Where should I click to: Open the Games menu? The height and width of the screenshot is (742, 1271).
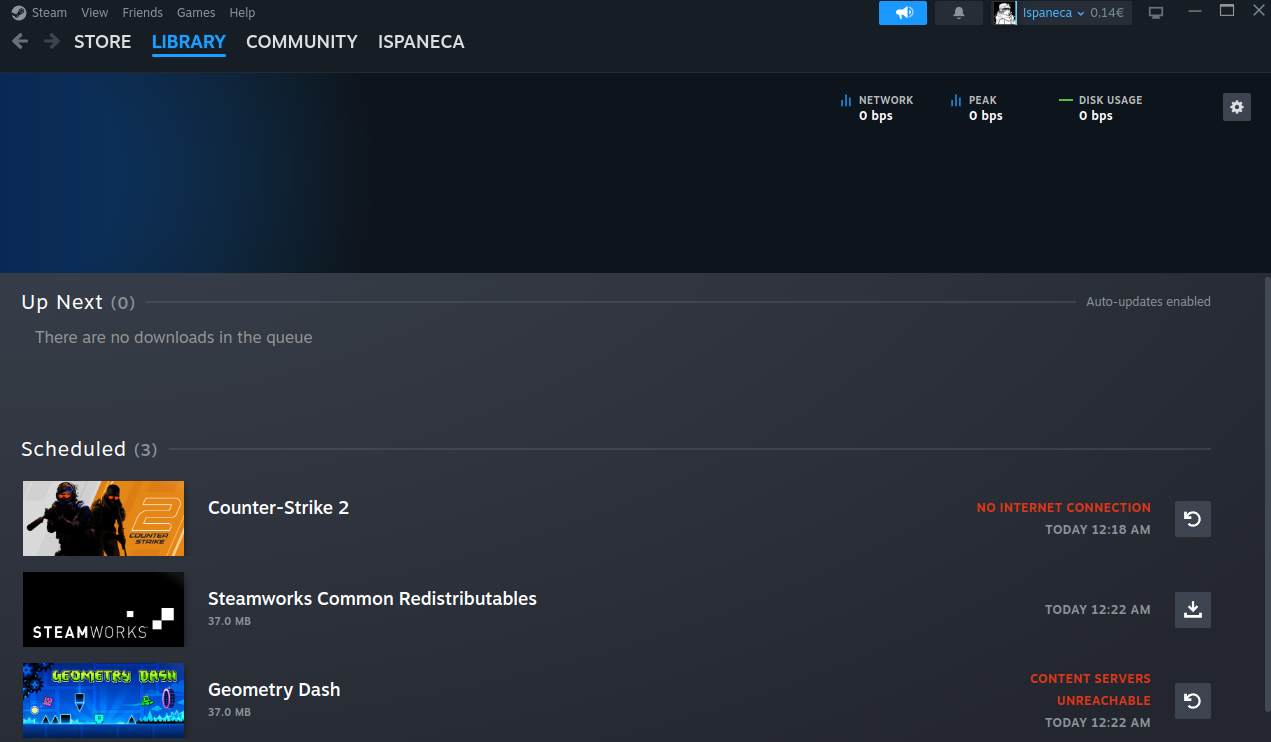196,13
